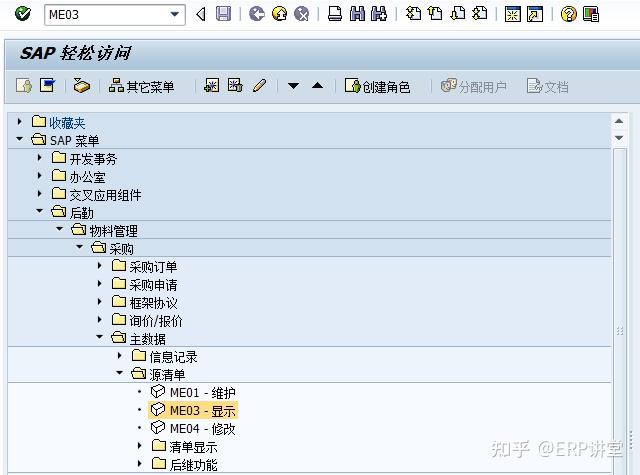The height and width of the screenshot is (475, 640).
Task: Click the Print icon
Action: point(335,14)
